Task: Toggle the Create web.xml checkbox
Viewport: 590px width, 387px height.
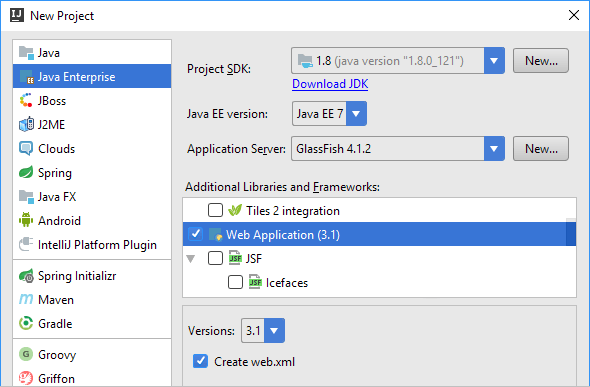Action: [x=200, y=361]
